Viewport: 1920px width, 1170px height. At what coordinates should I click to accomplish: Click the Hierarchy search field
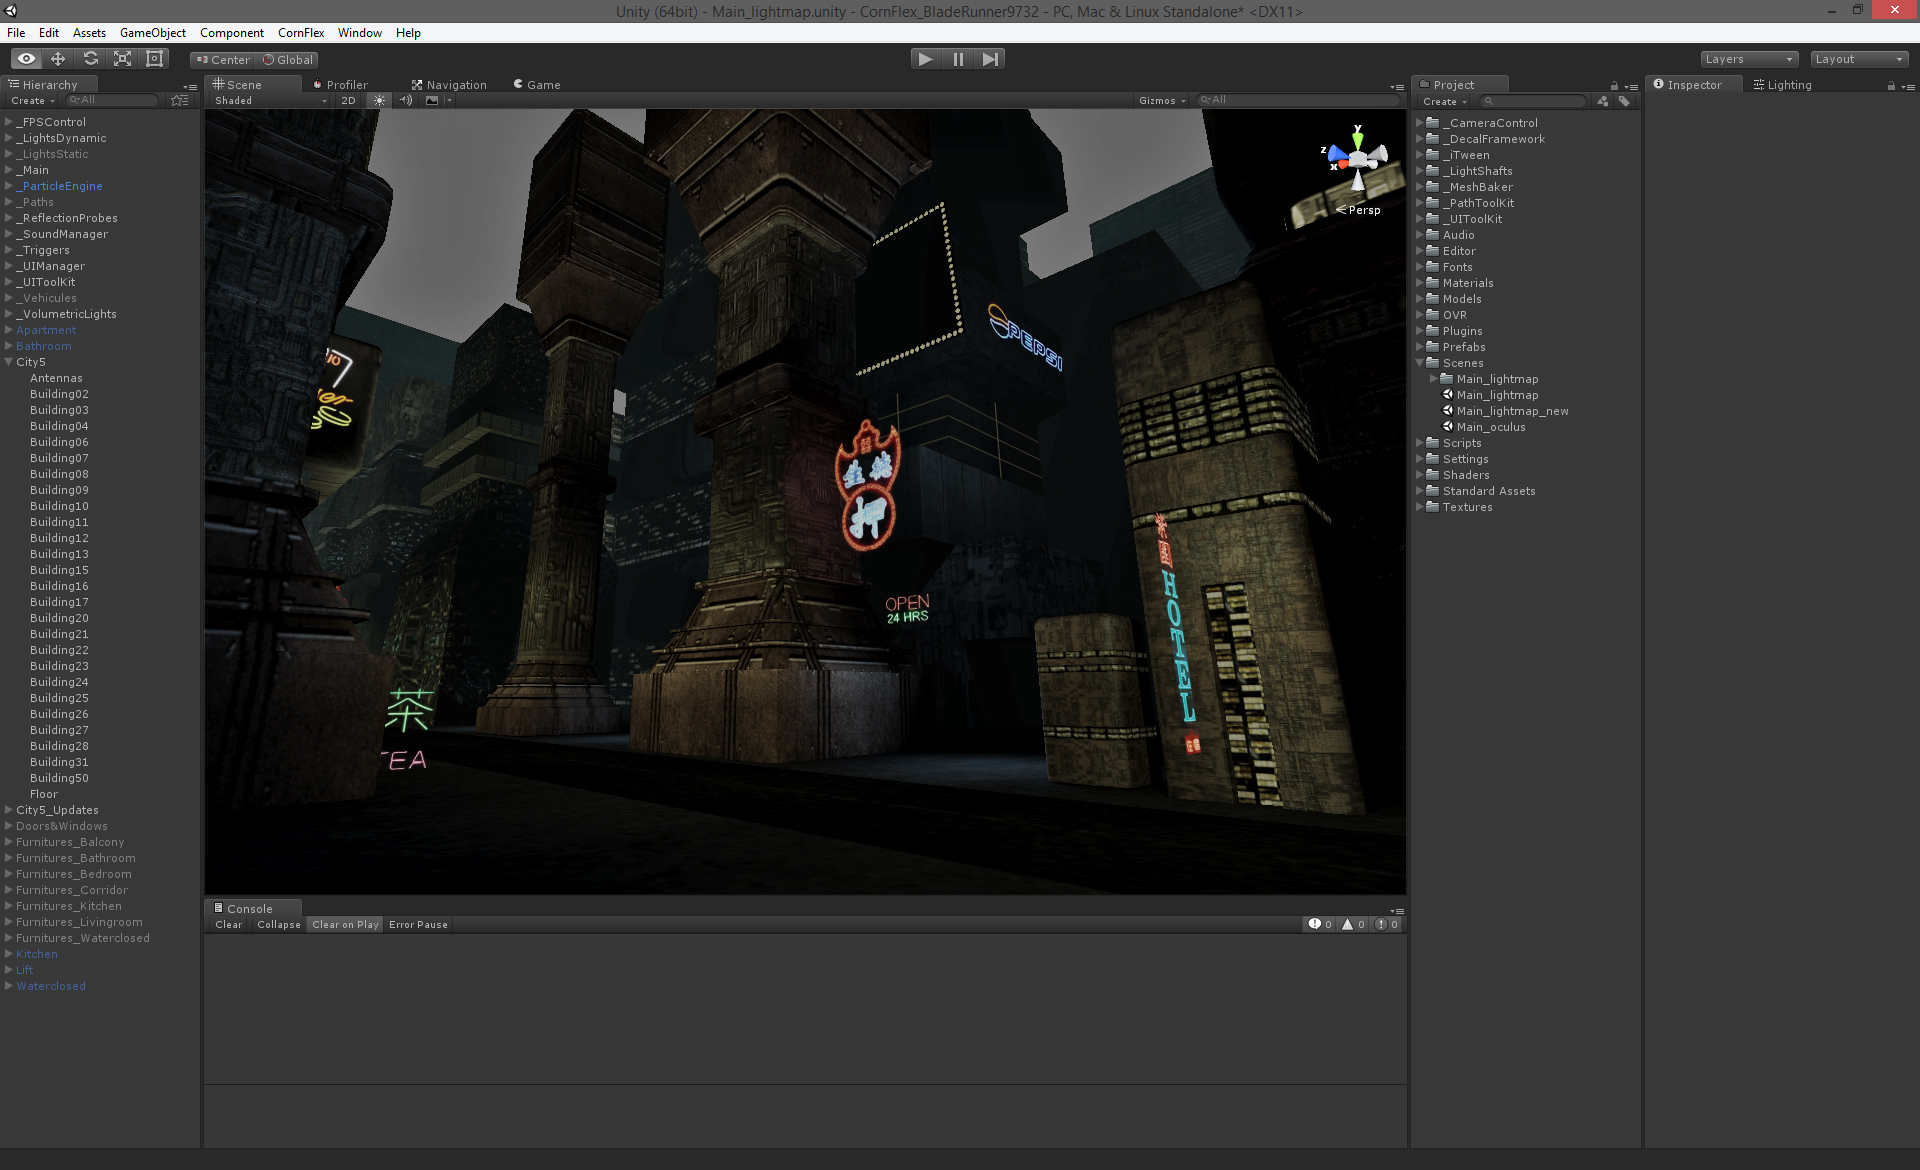[x=112, y=100]
